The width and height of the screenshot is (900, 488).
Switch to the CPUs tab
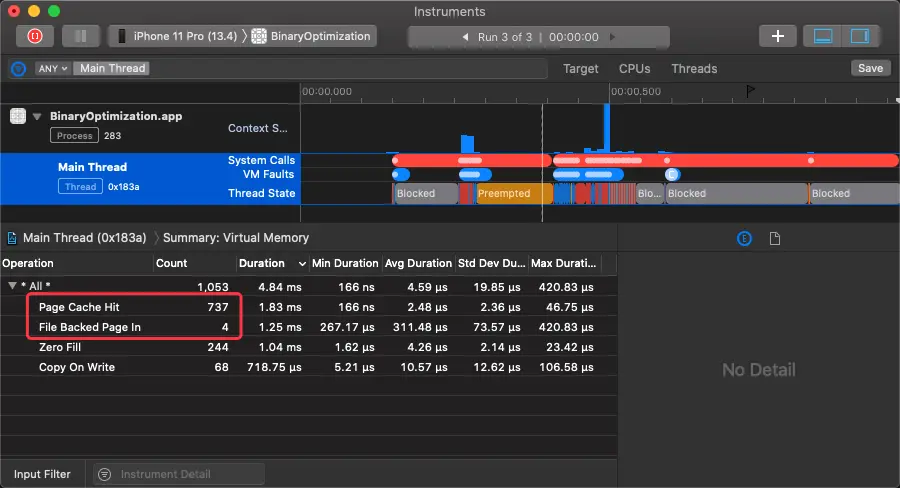(x=634, y=69)
